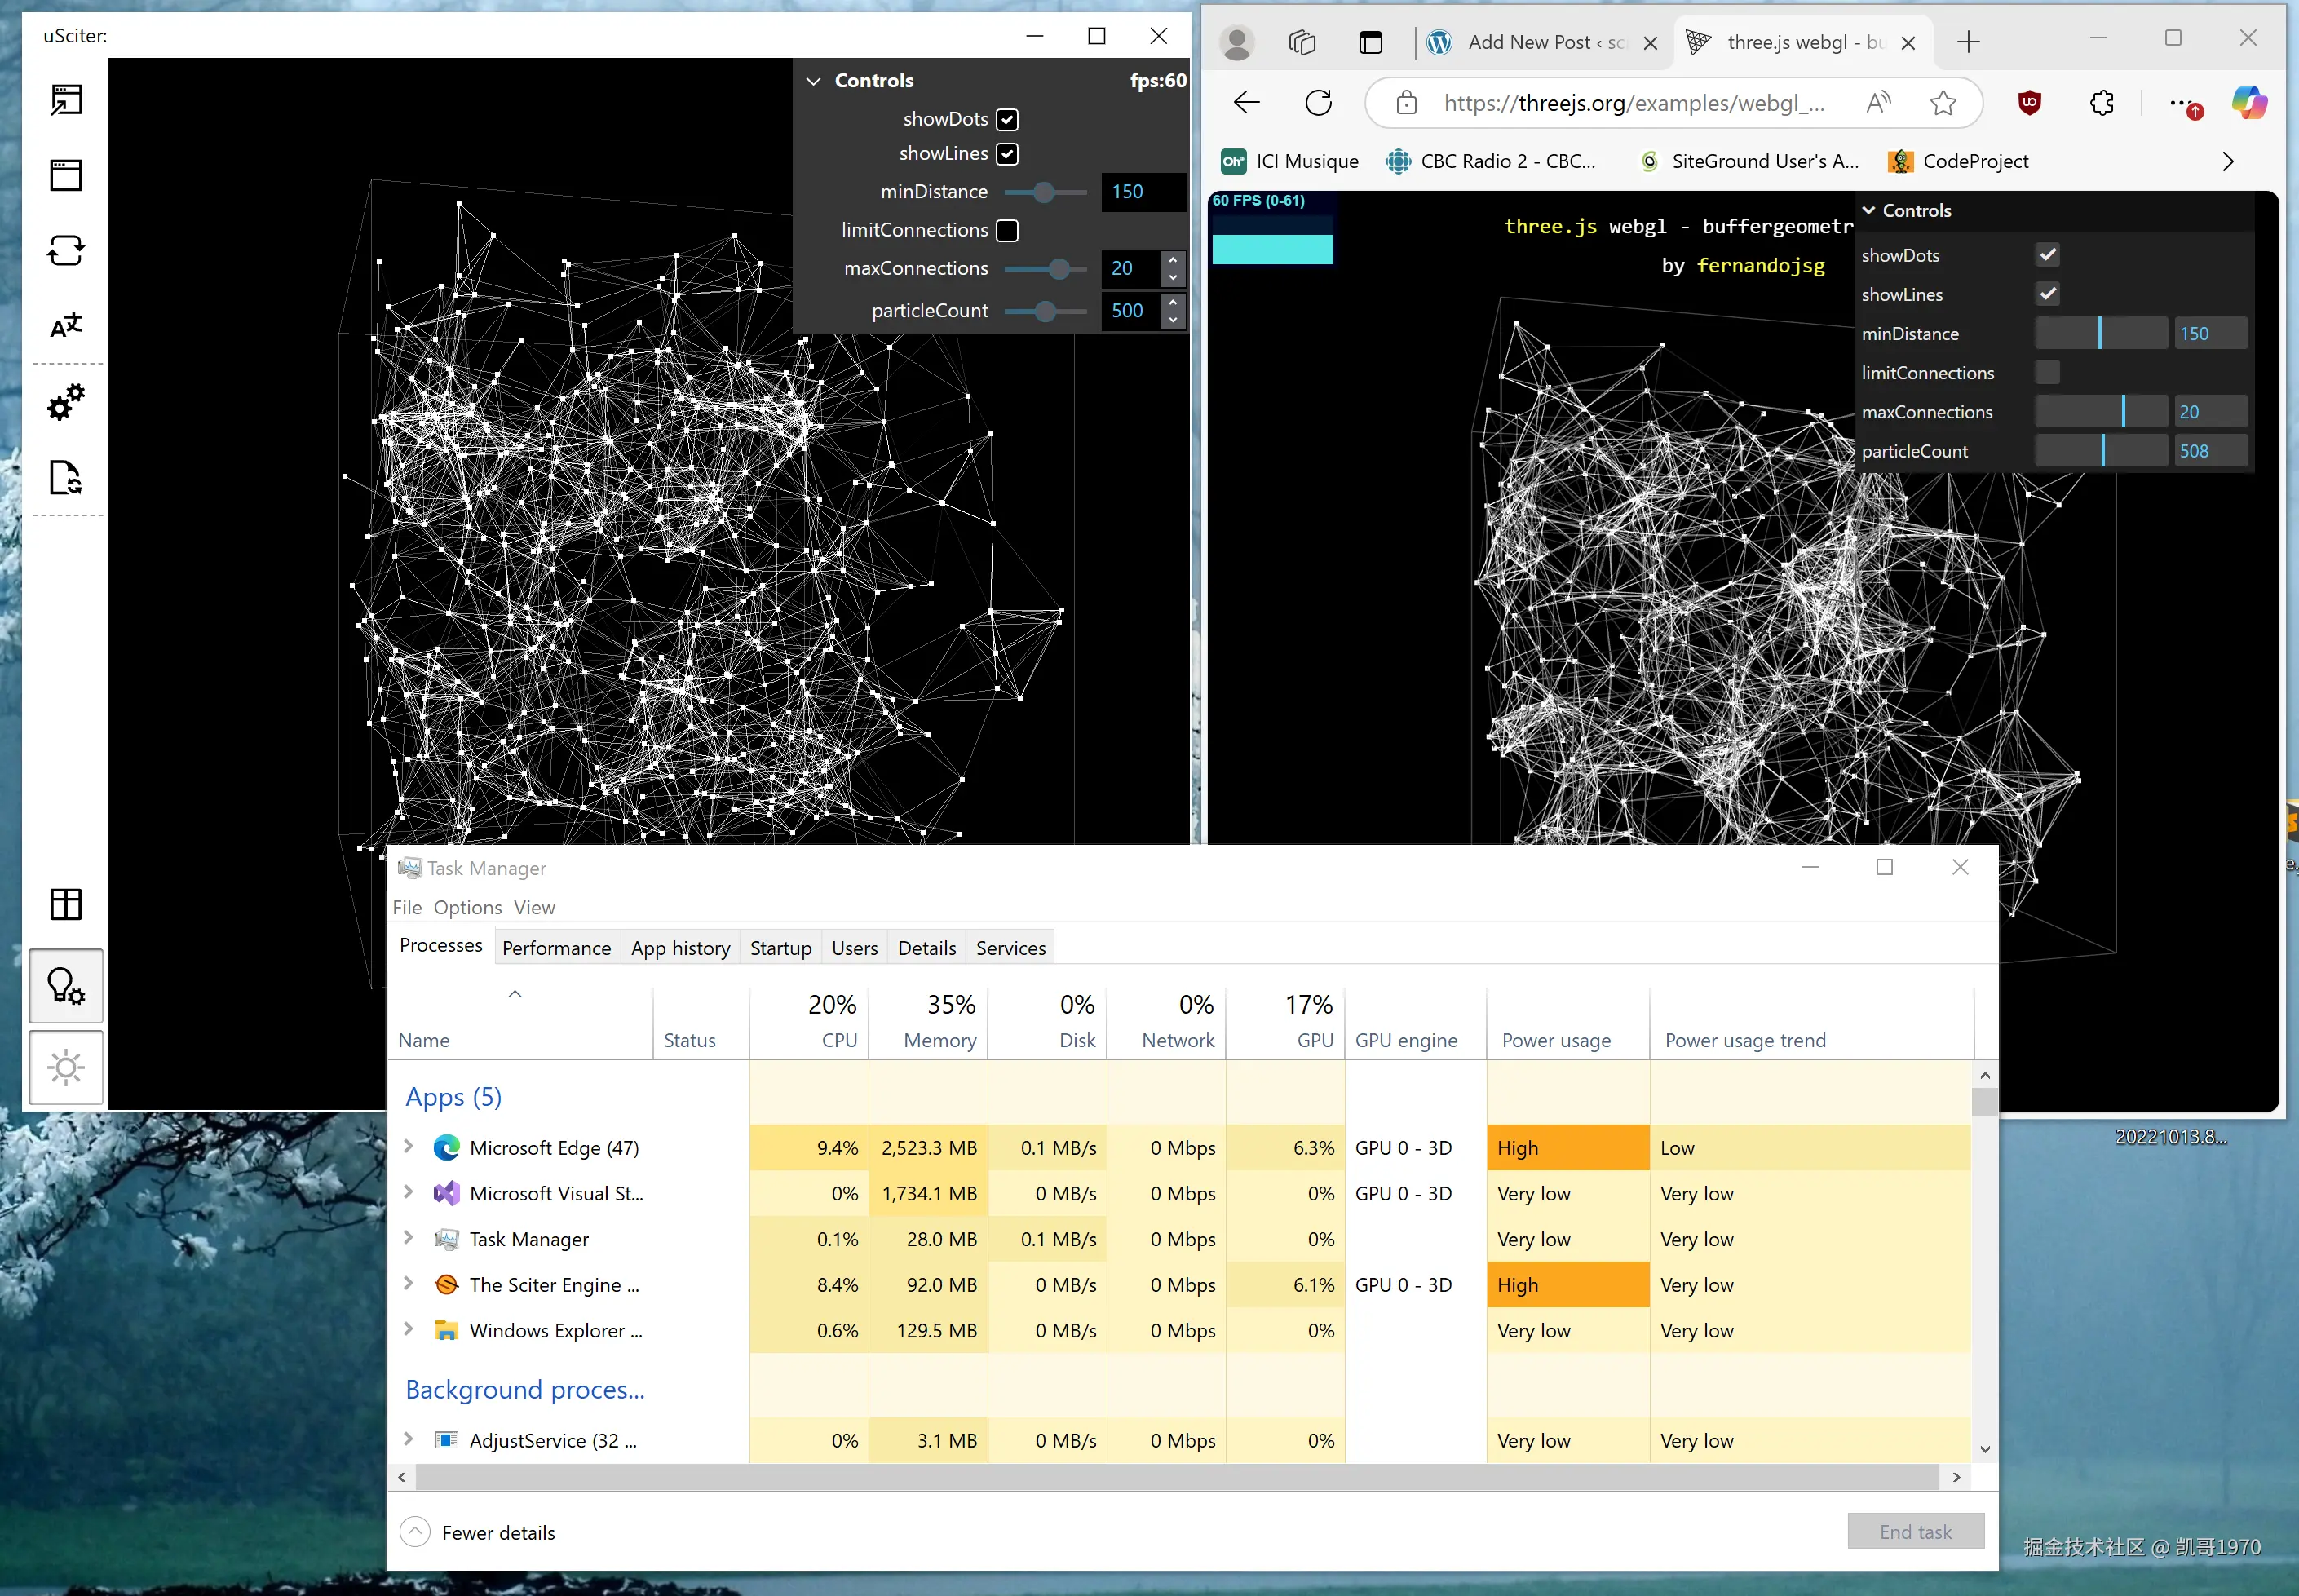Screen dimensions: 2299x1596
Task: Enable limitConnections checkbox in uSciter Controls
Action: point(1007,231)
